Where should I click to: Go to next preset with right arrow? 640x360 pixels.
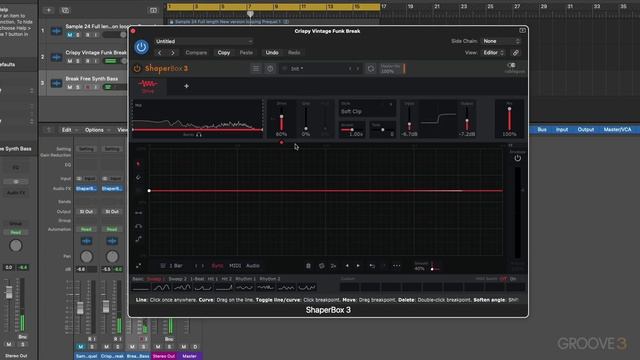pyautogui.click(x=173, y=53)
